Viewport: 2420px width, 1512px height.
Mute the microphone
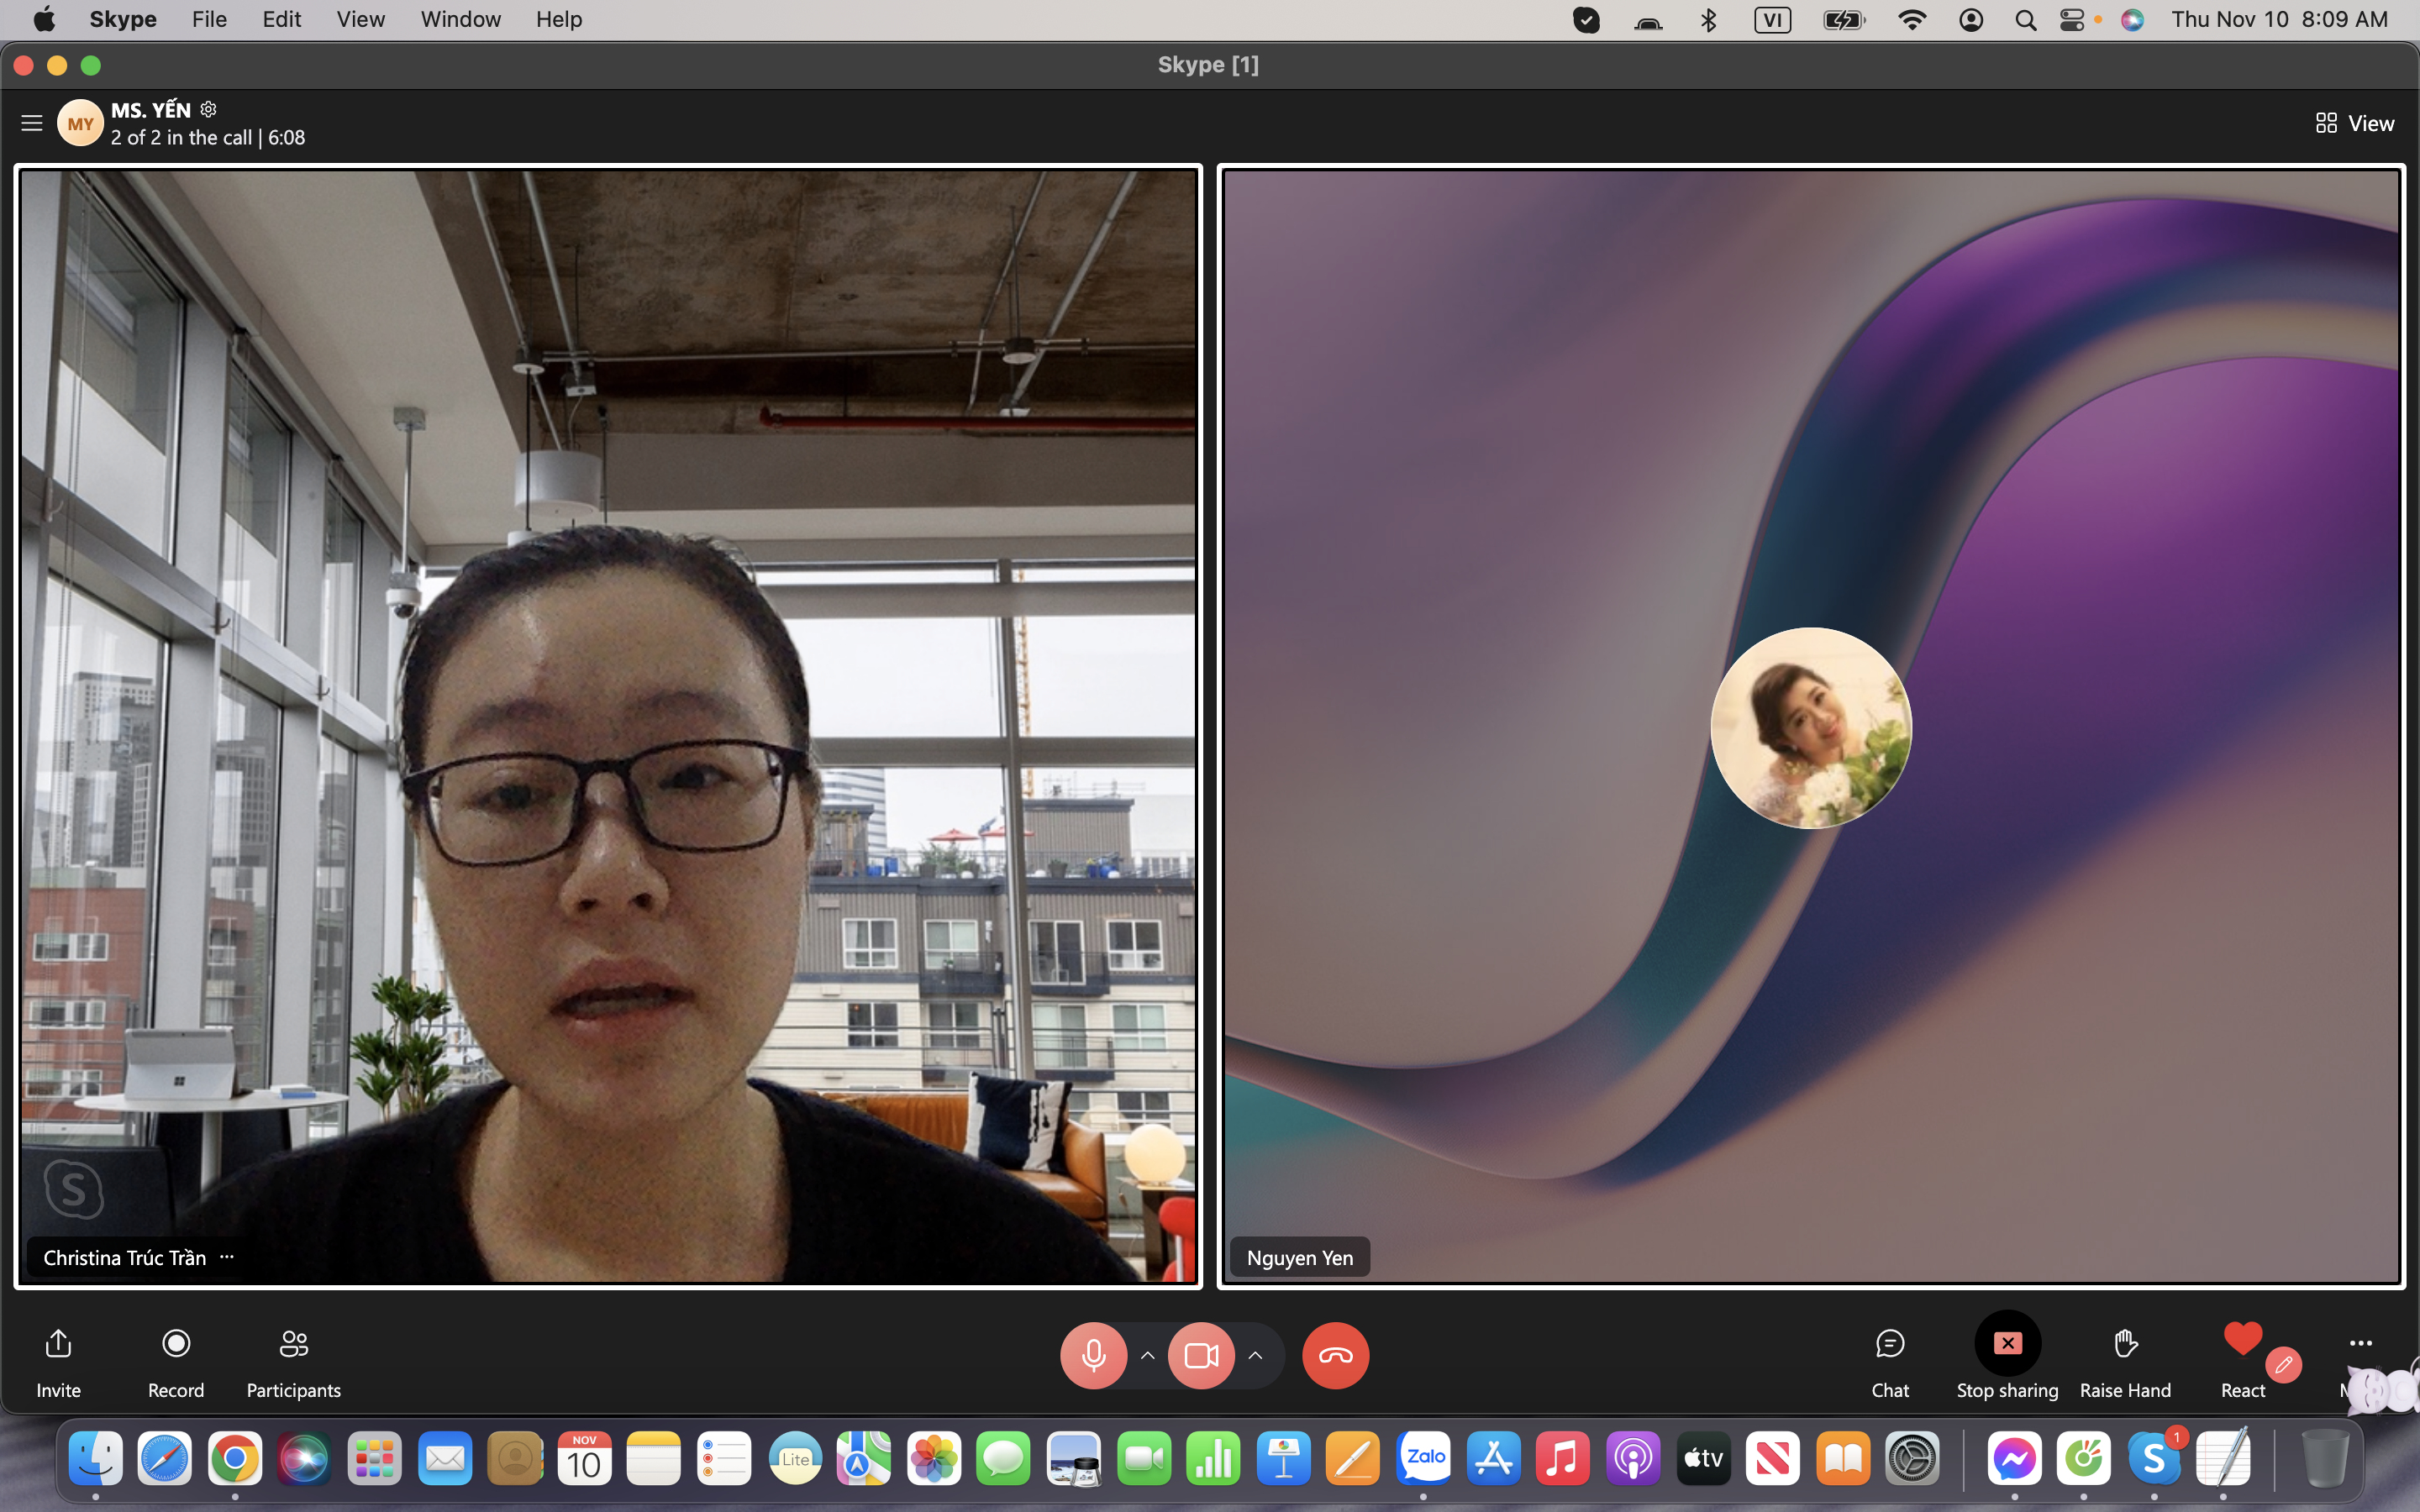click(1093, 1355)
